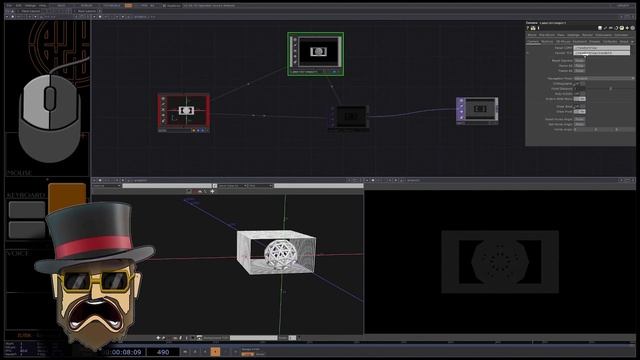
Task: Switch to the Extensions tab
Action: [x=603, y=35]
